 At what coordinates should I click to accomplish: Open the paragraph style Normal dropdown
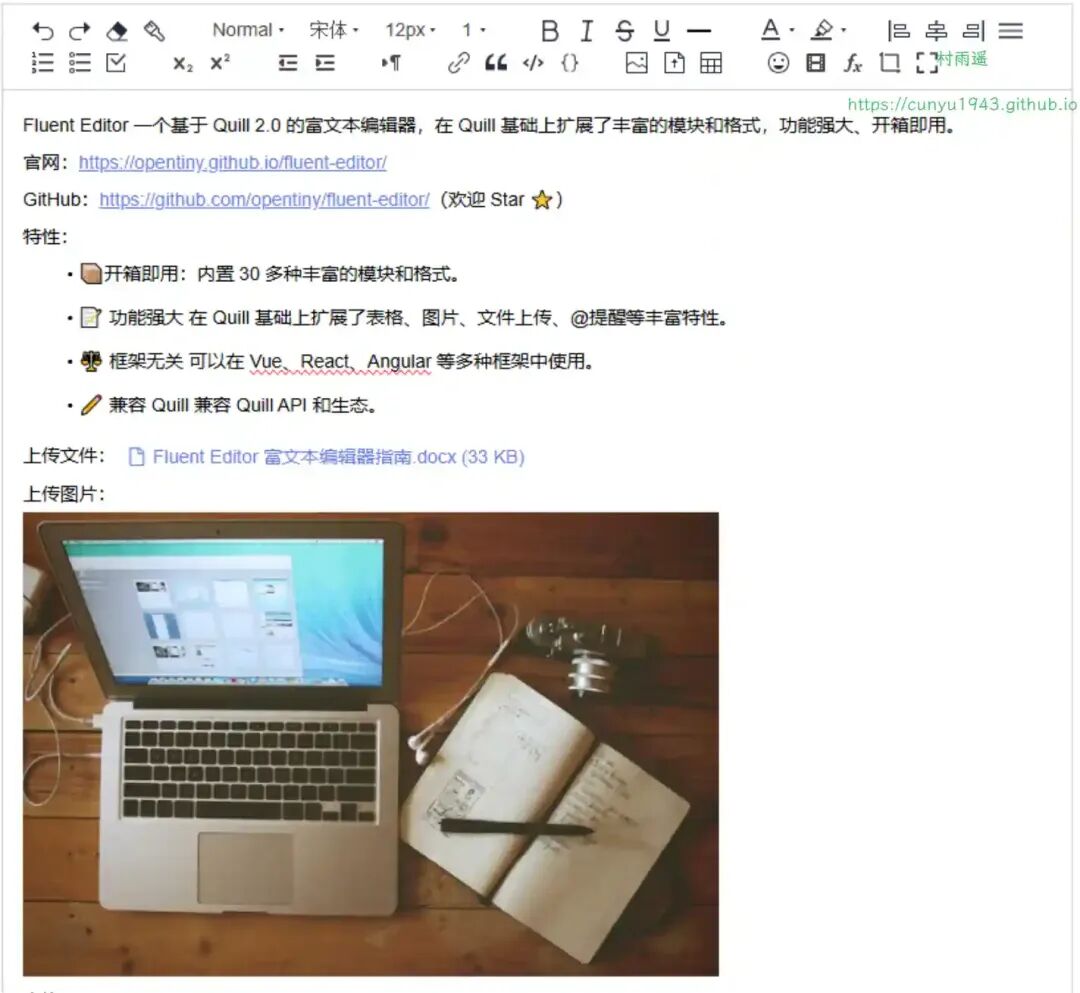click(x=245, y=30)
